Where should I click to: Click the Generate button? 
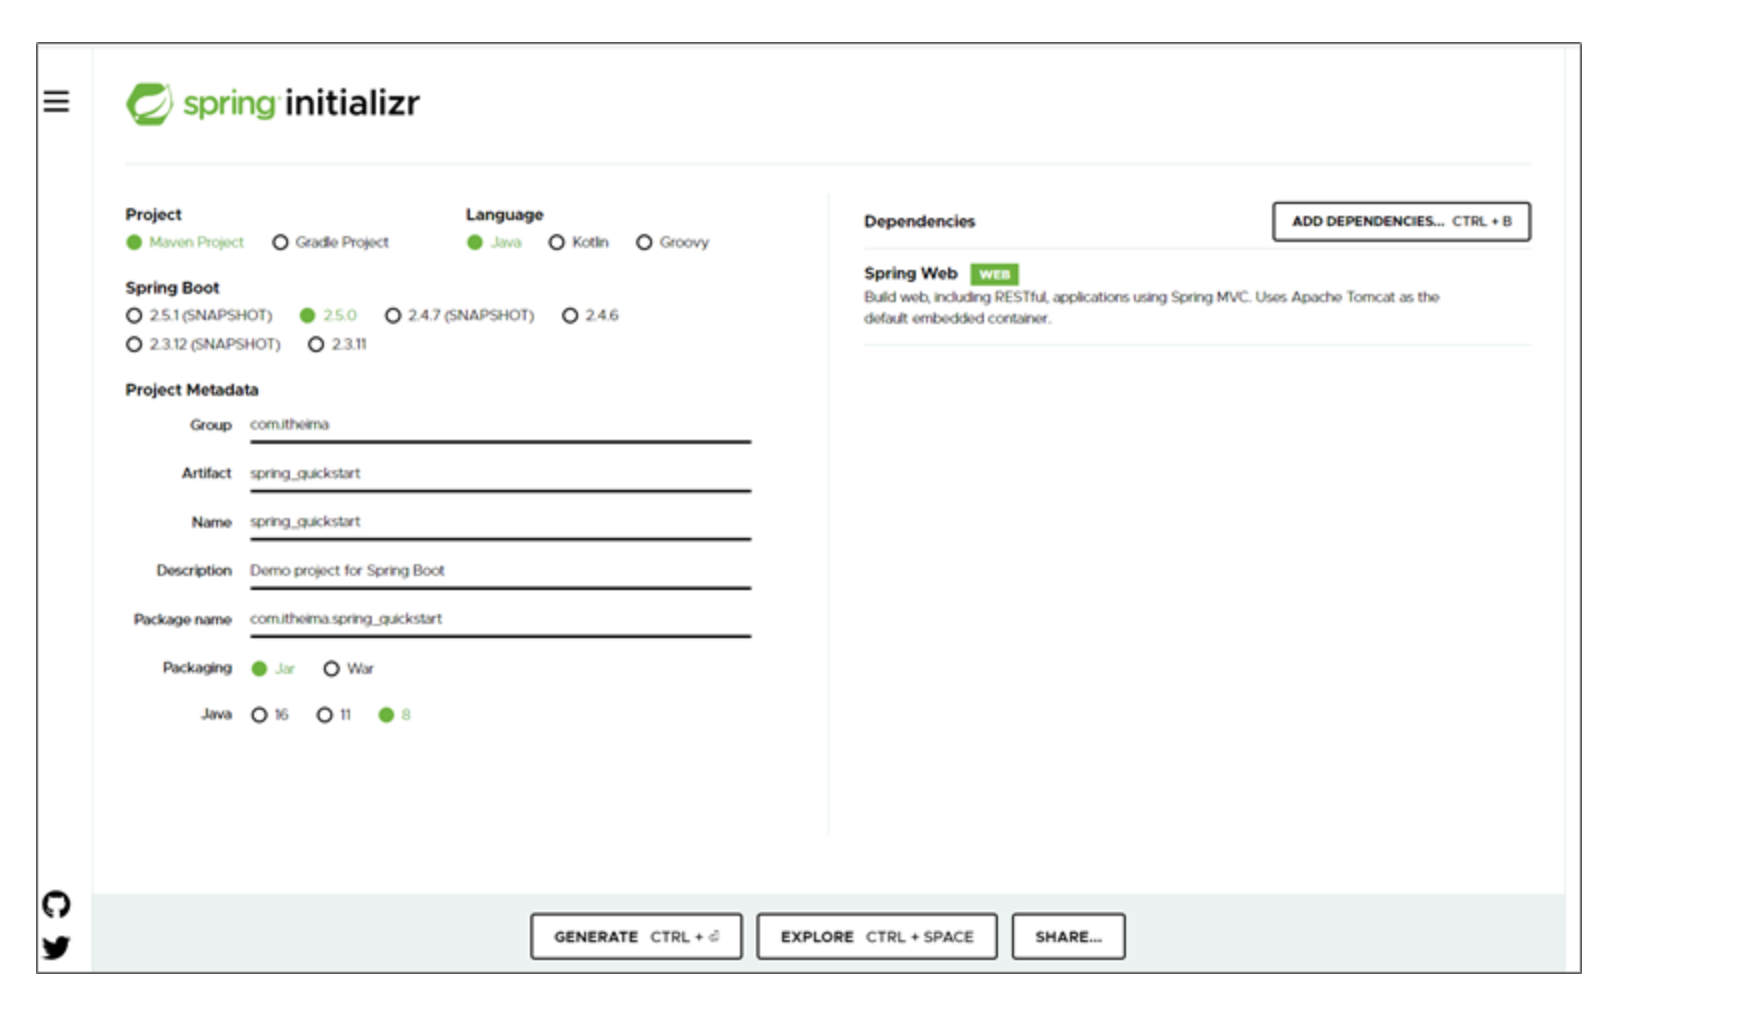[636, 936]
